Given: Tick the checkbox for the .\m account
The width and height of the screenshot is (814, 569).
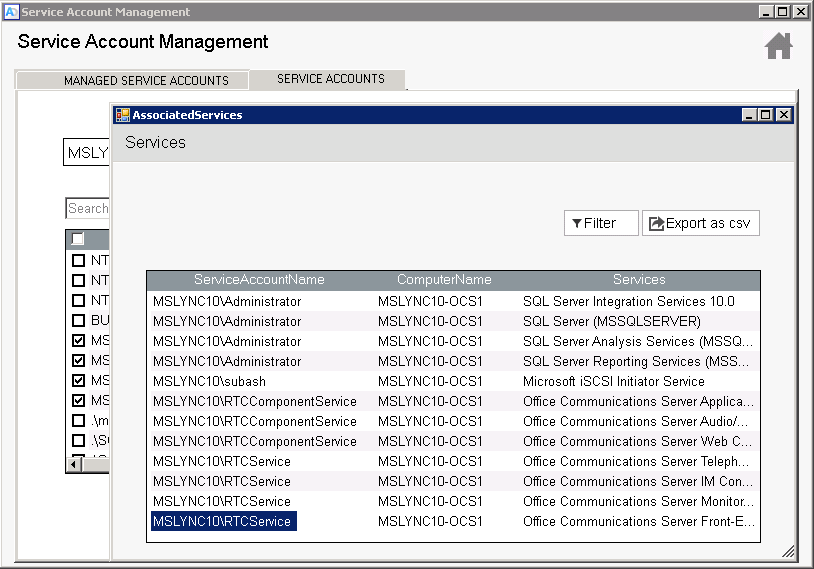Looking at the screenshot, I should point(78,421).
